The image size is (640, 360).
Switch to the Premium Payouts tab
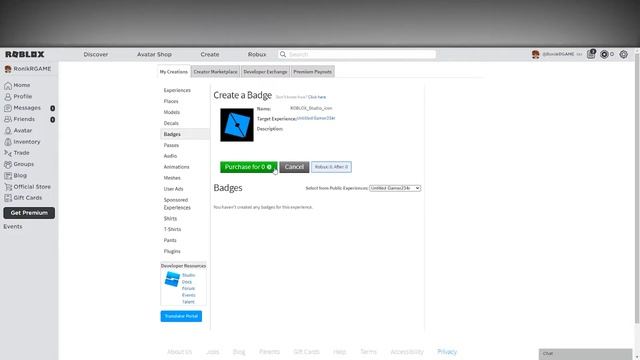pos(312,71)
